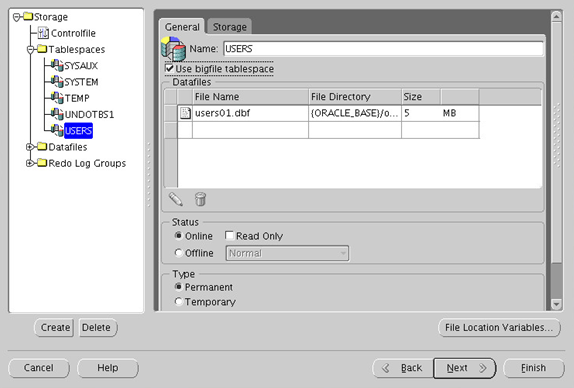
Task: Click the Redo Log Groups folder icon
Action: tap(42, 163)
